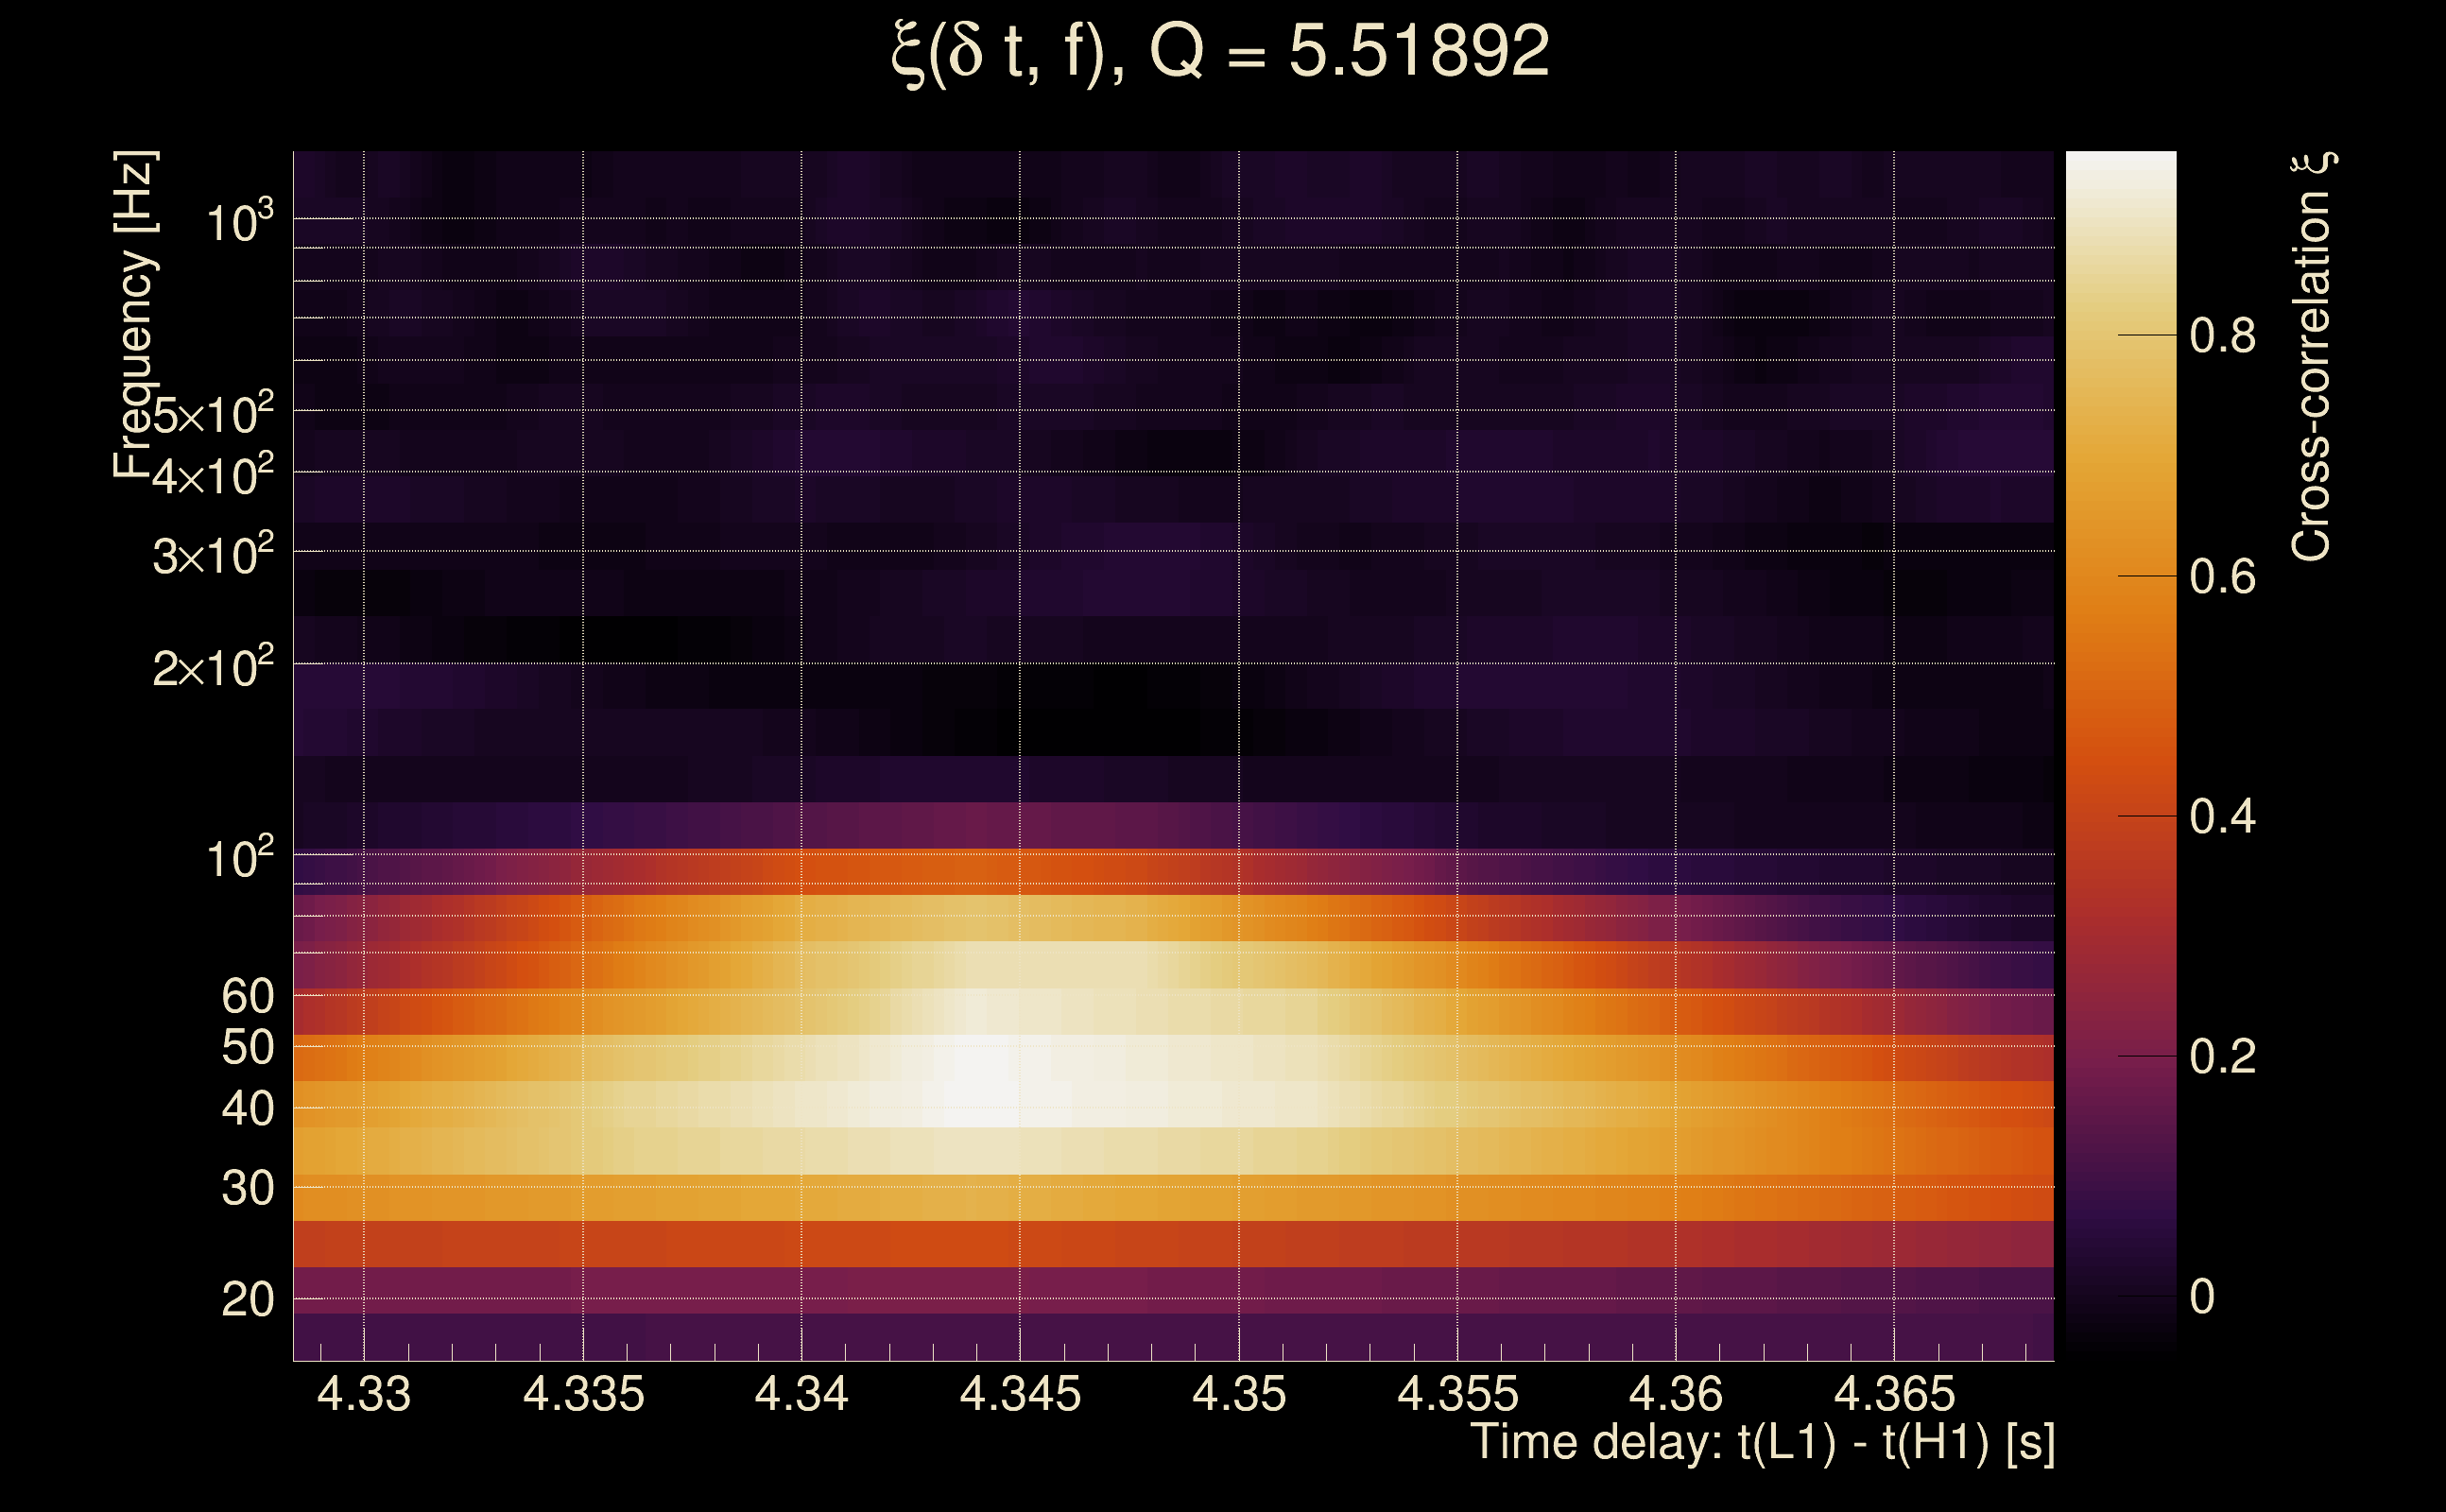Click the 0.4 value on the color scale
Image resolution: width=2446 pixels, height=1512 pixels.
point(2222,817)
